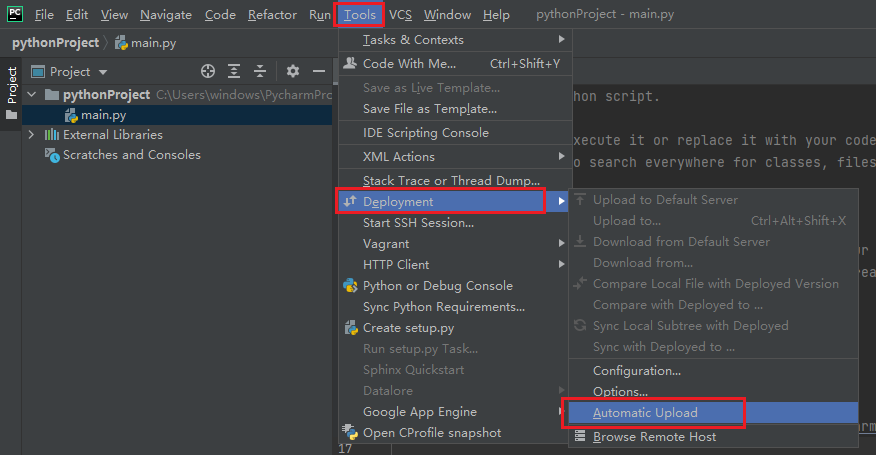Image resolution: width=876 pixels, height=455 pixels.
Task: Expand the HTTP Client submenu
Action: point(561,264)
